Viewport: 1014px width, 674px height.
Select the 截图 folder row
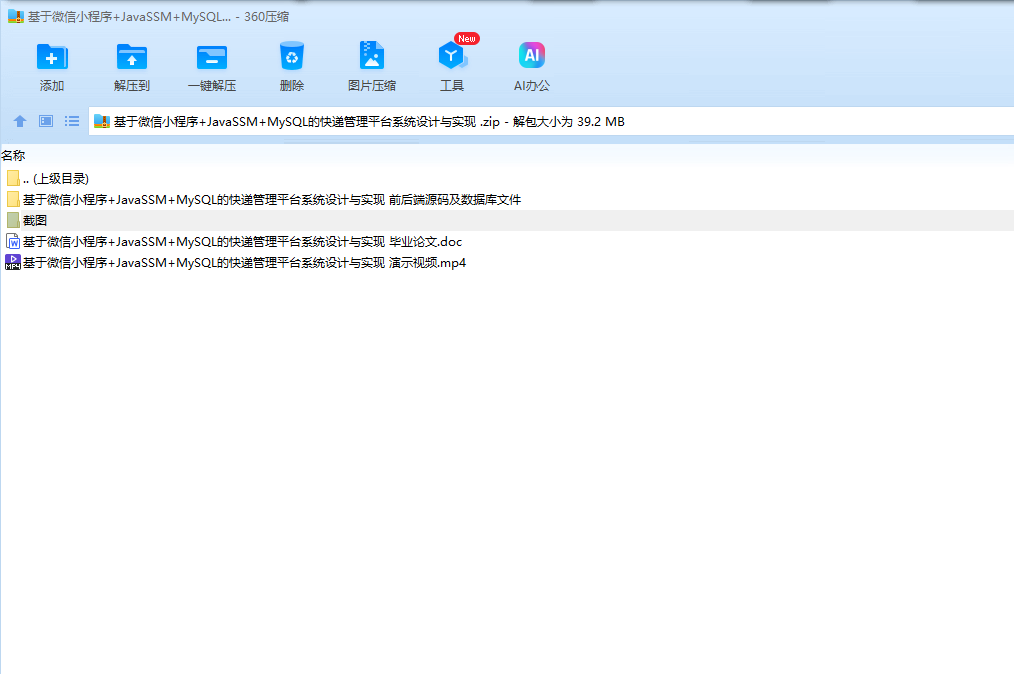coord(507,221)
